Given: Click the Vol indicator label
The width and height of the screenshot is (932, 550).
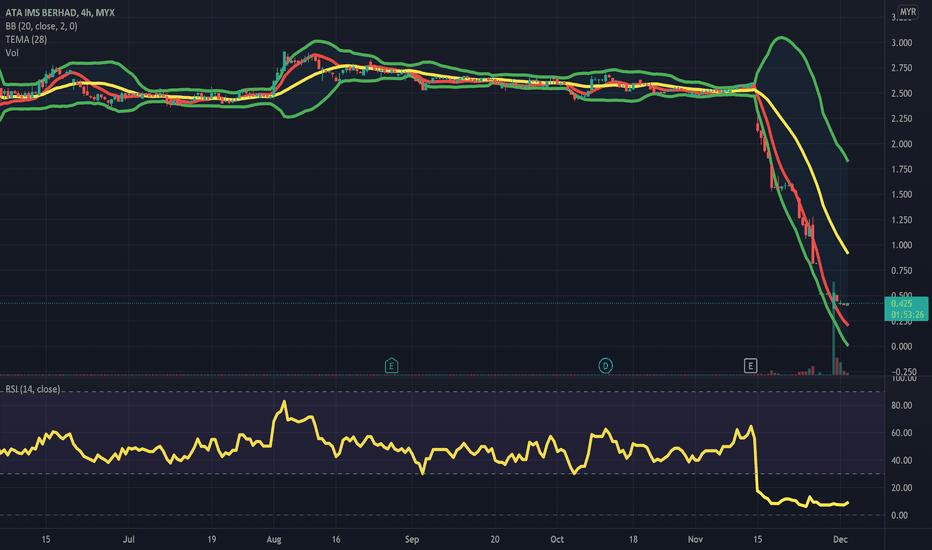Looking at the screenshot, I should [x=12, y=53].
